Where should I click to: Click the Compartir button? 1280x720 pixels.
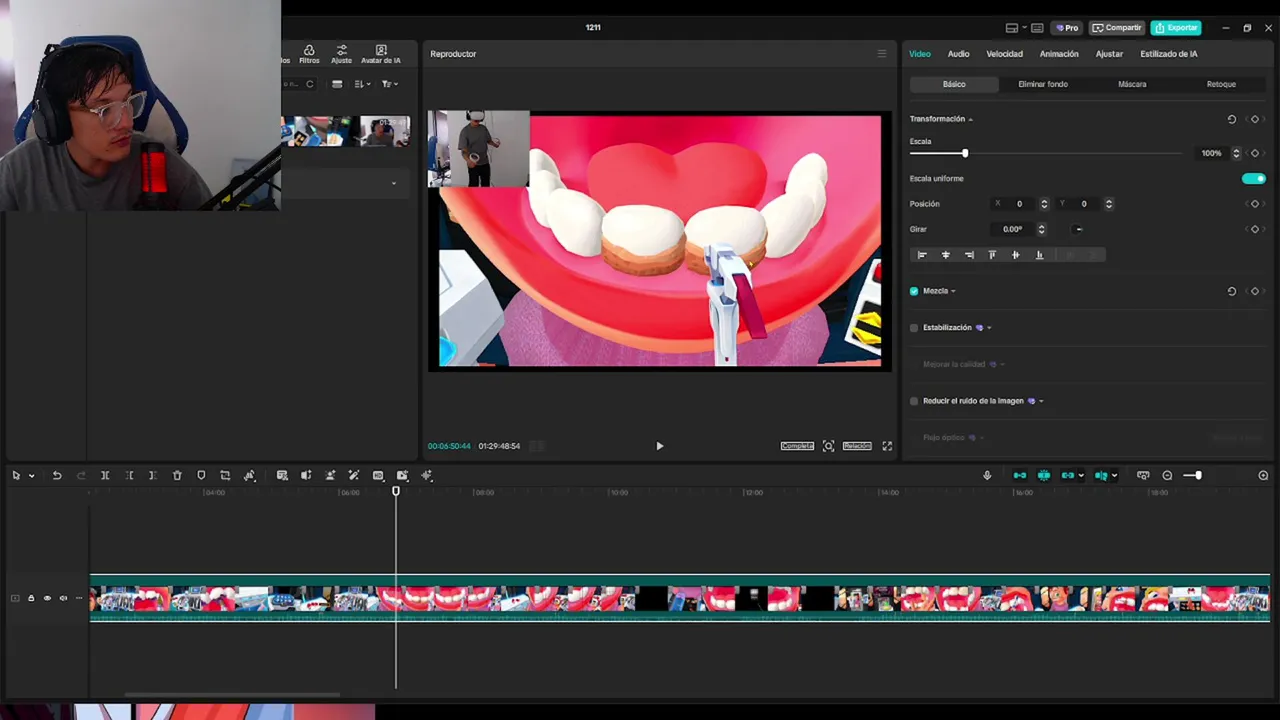pos(1117,28)
